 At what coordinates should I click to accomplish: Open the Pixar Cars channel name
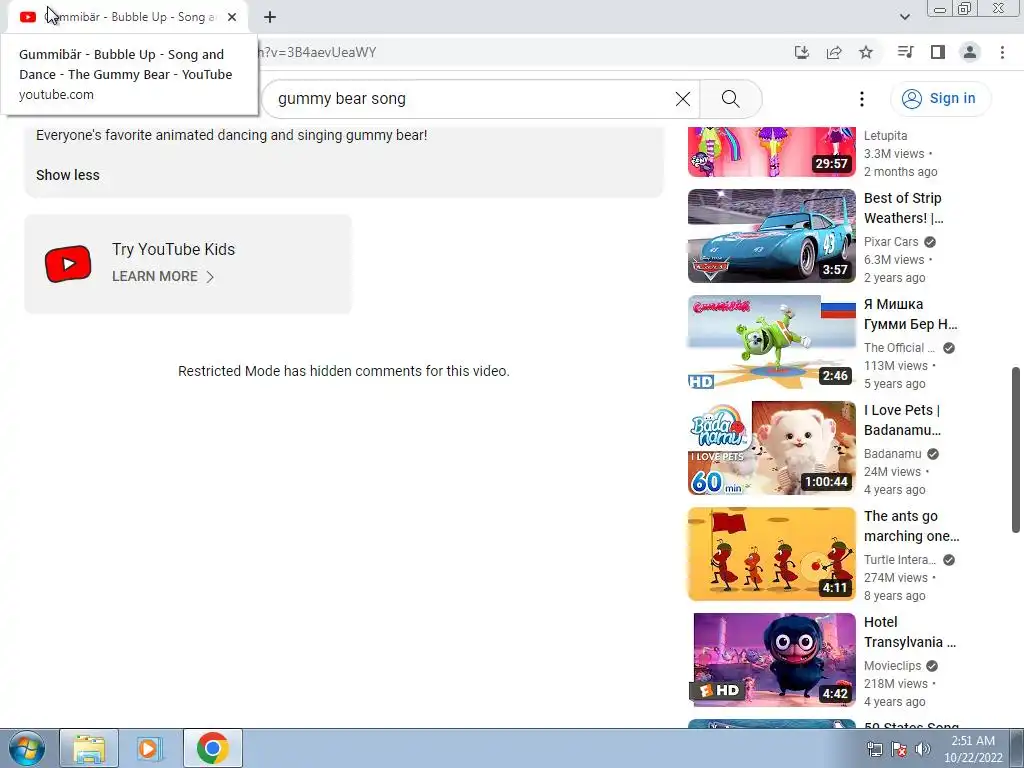(x=891, y=242)
